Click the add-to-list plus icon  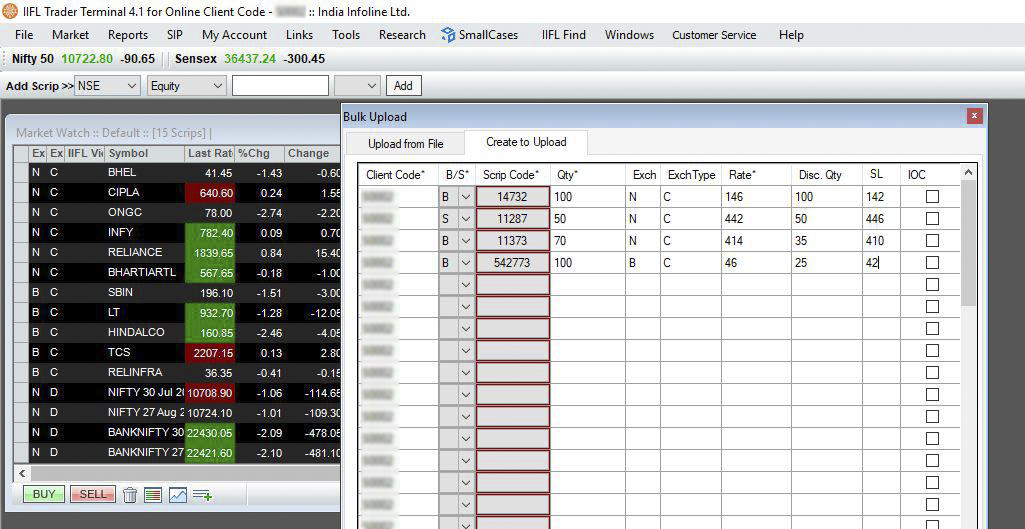click(202, 494)
